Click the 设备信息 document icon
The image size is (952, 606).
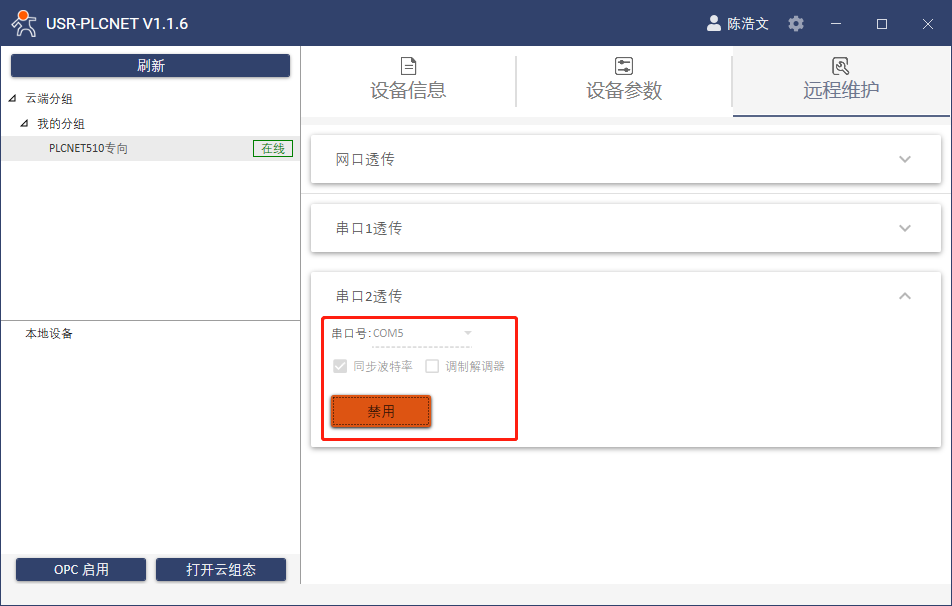[x=408, y=66]
